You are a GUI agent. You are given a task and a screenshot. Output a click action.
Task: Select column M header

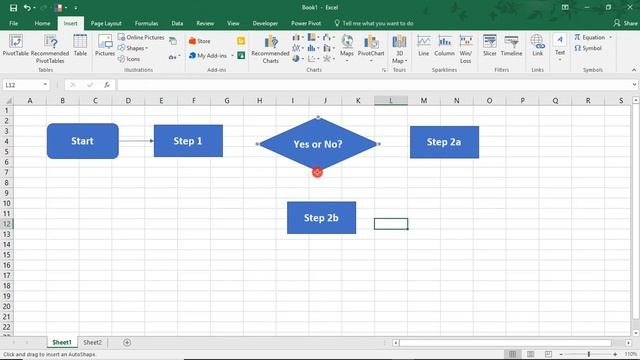(x=424, y=100)
